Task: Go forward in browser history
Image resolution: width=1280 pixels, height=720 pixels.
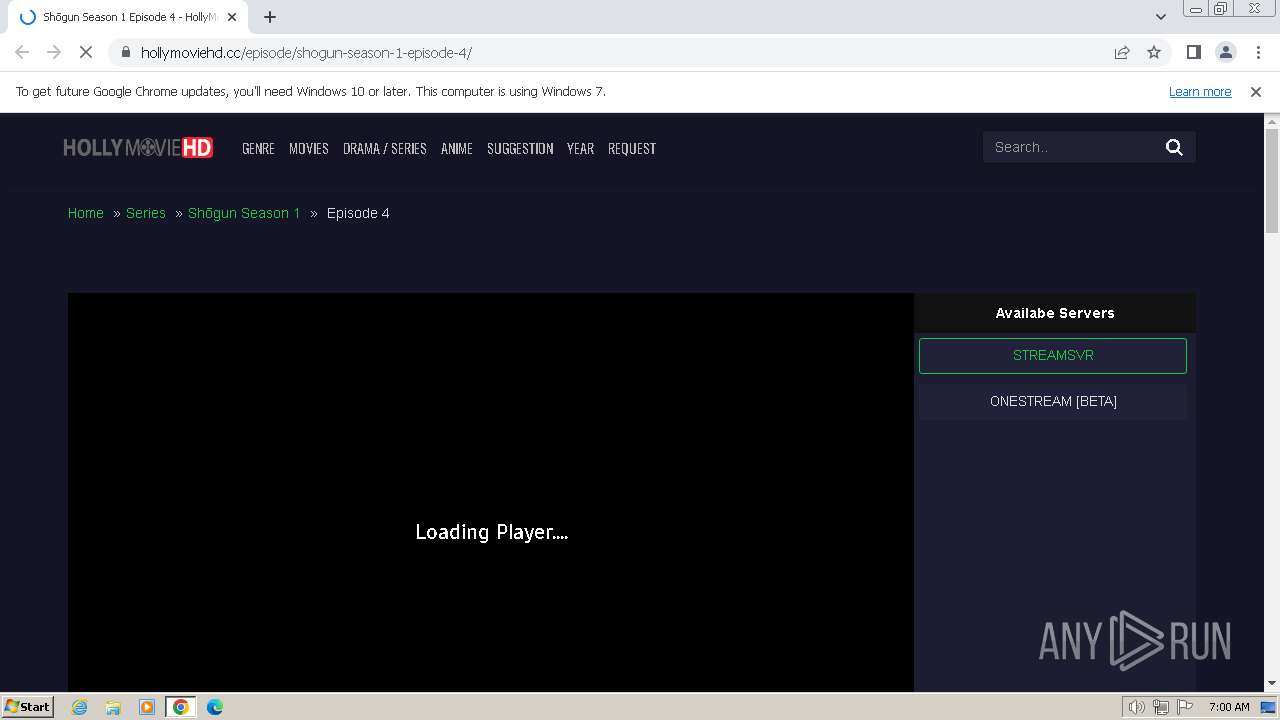Action: coord(54,52)
